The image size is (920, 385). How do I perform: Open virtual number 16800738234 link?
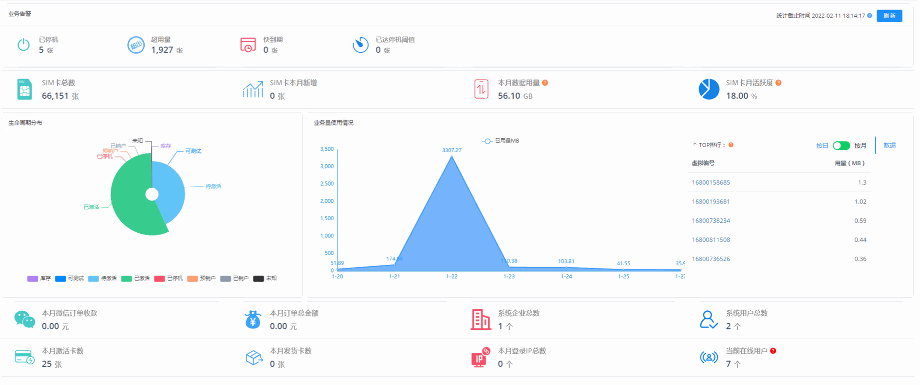point(711,221)
